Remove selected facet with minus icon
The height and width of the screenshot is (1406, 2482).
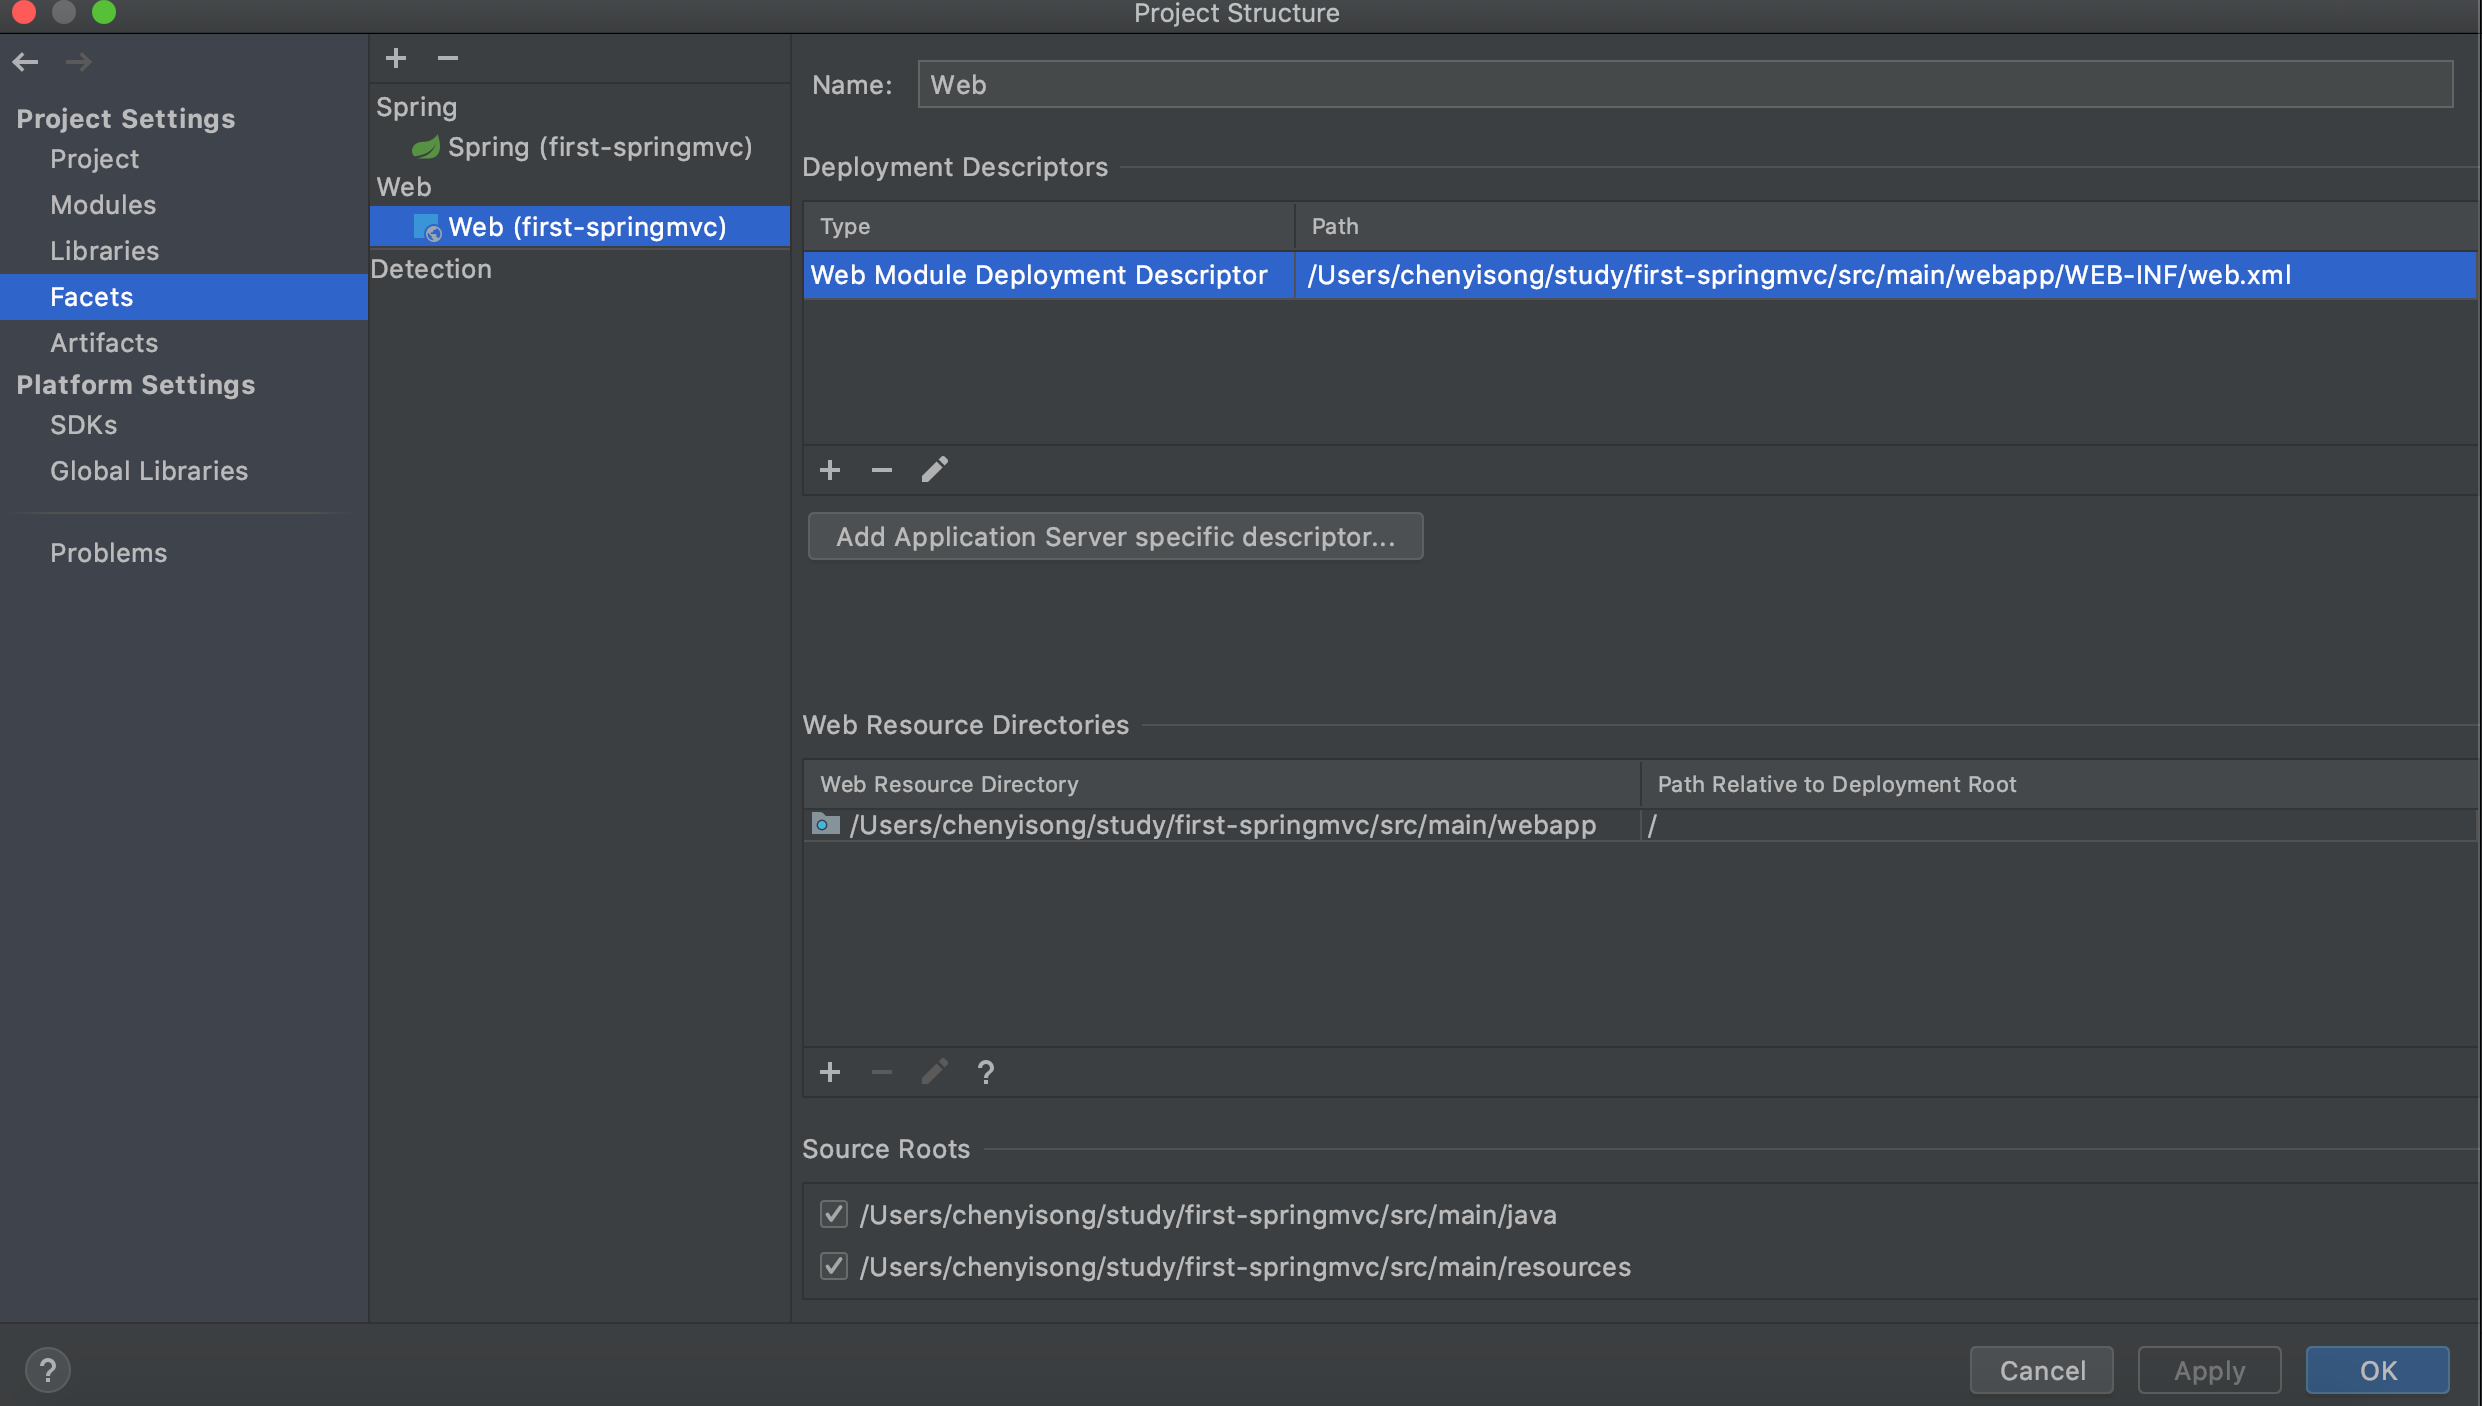pos(448,58)
